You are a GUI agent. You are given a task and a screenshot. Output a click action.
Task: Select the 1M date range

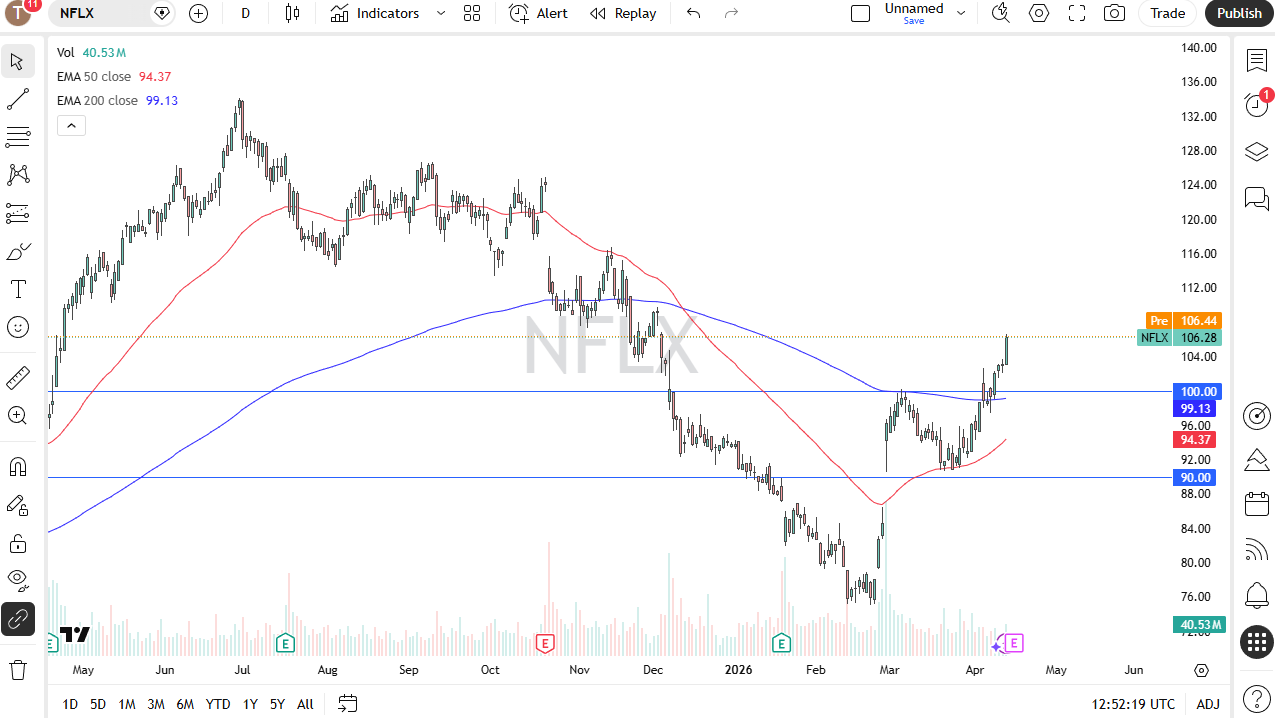click(x=127, y=704)
